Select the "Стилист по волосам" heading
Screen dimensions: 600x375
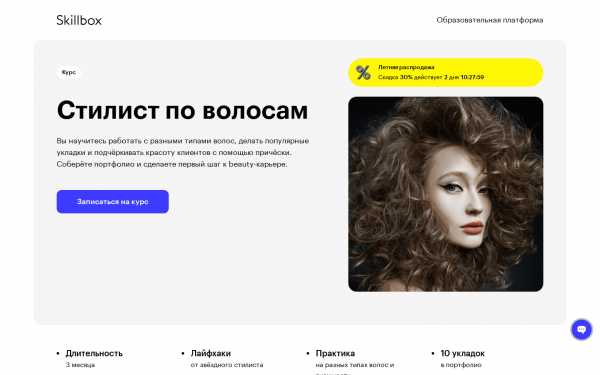[x=182, y=110]
